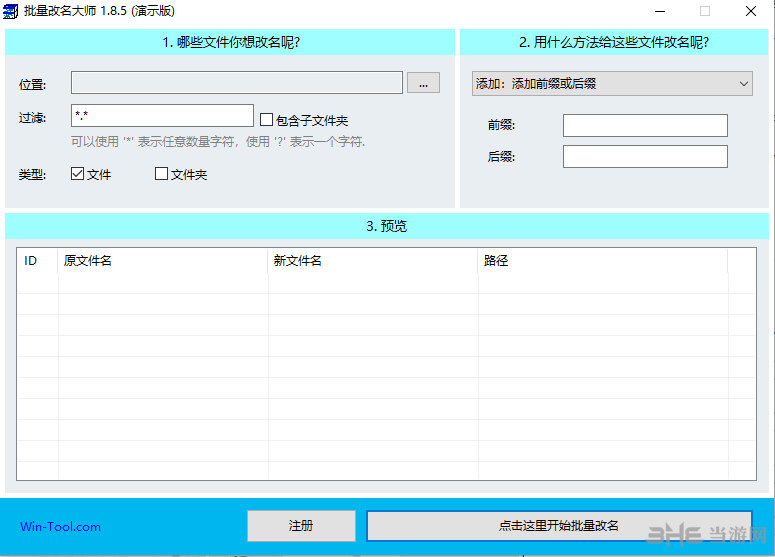Start renaming with 点击这里开始批量改名 button

coord(559,526)
